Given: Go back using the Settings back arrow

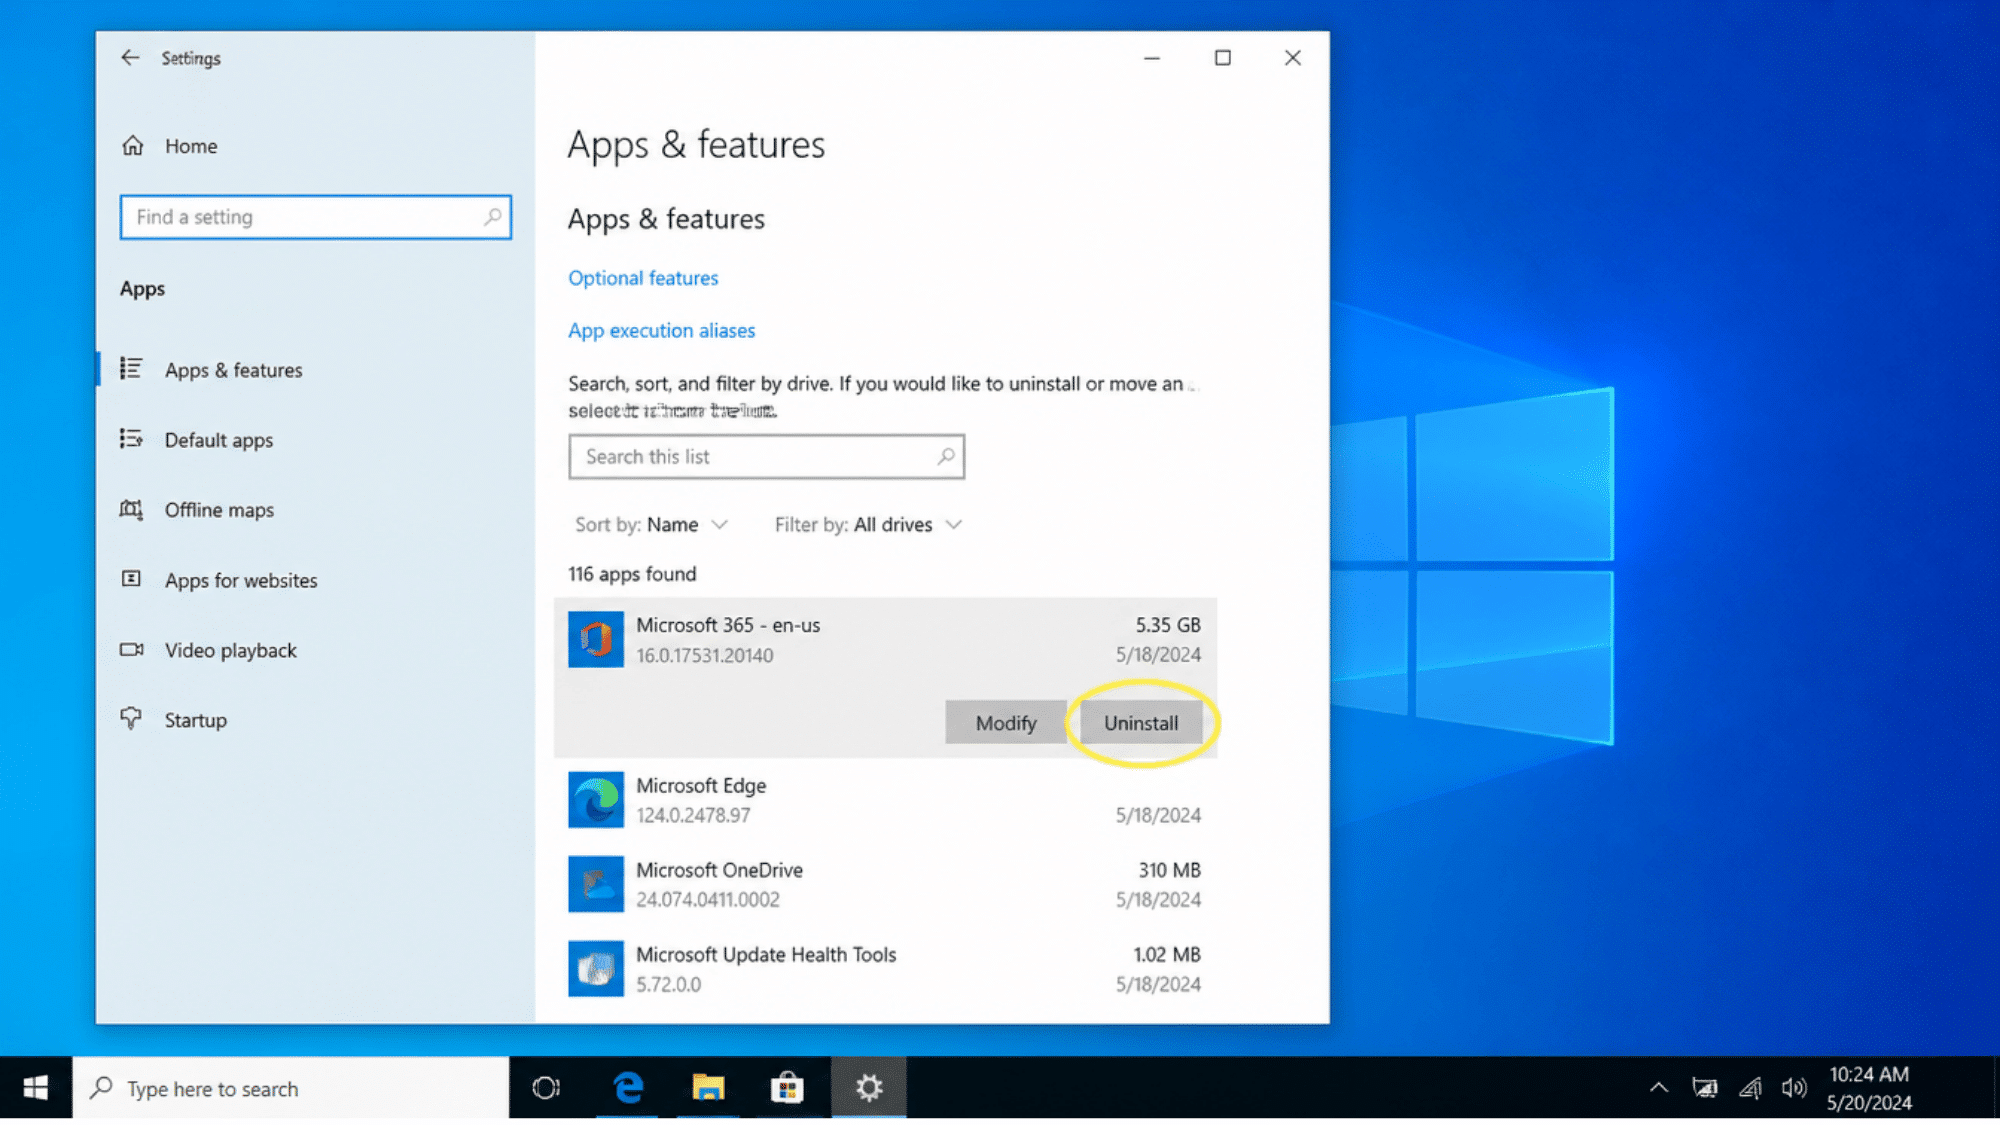Looking at the screenshot, I should pyautogui.click(x=130, y=58).
